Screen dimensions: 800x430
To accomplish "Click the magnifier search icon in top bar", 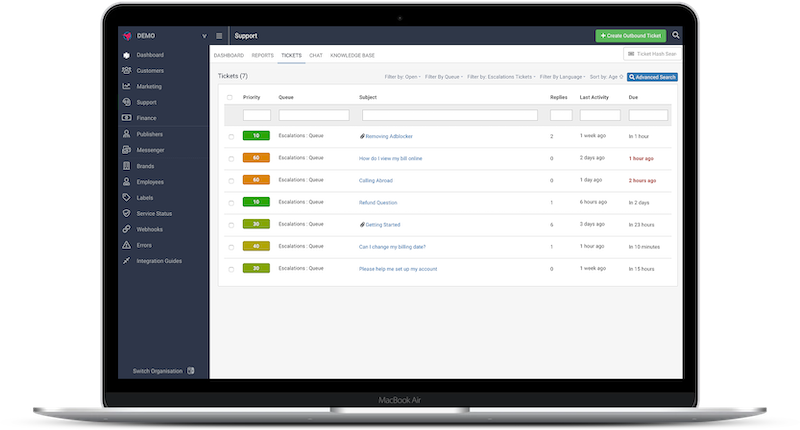I will 676,35.
